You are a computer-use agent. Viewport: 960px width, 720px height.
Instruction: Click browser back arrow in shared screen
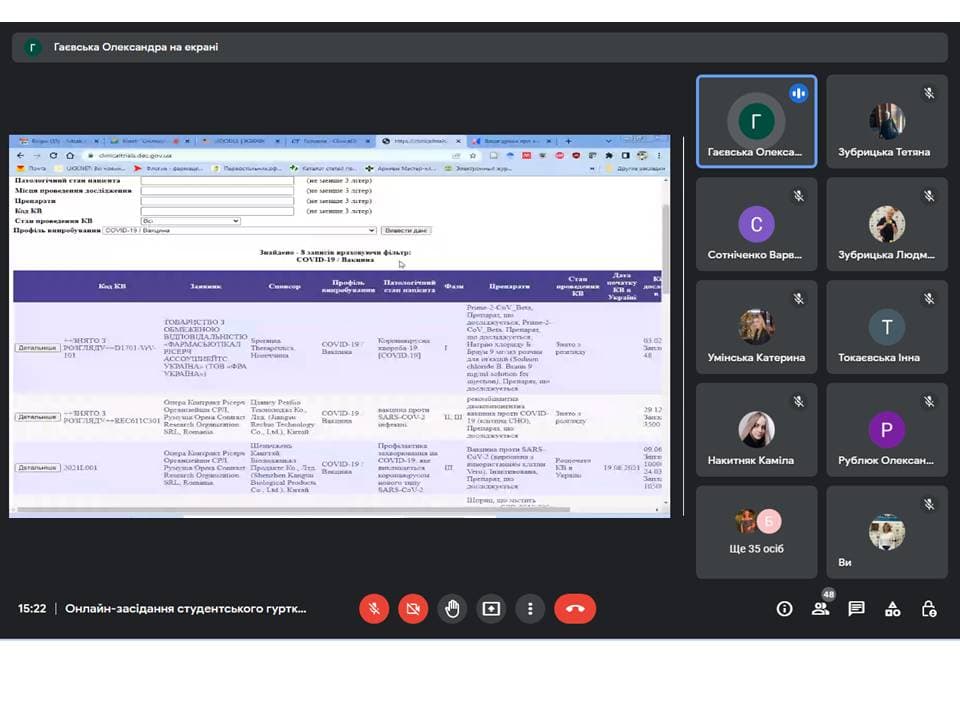[21, 156]
